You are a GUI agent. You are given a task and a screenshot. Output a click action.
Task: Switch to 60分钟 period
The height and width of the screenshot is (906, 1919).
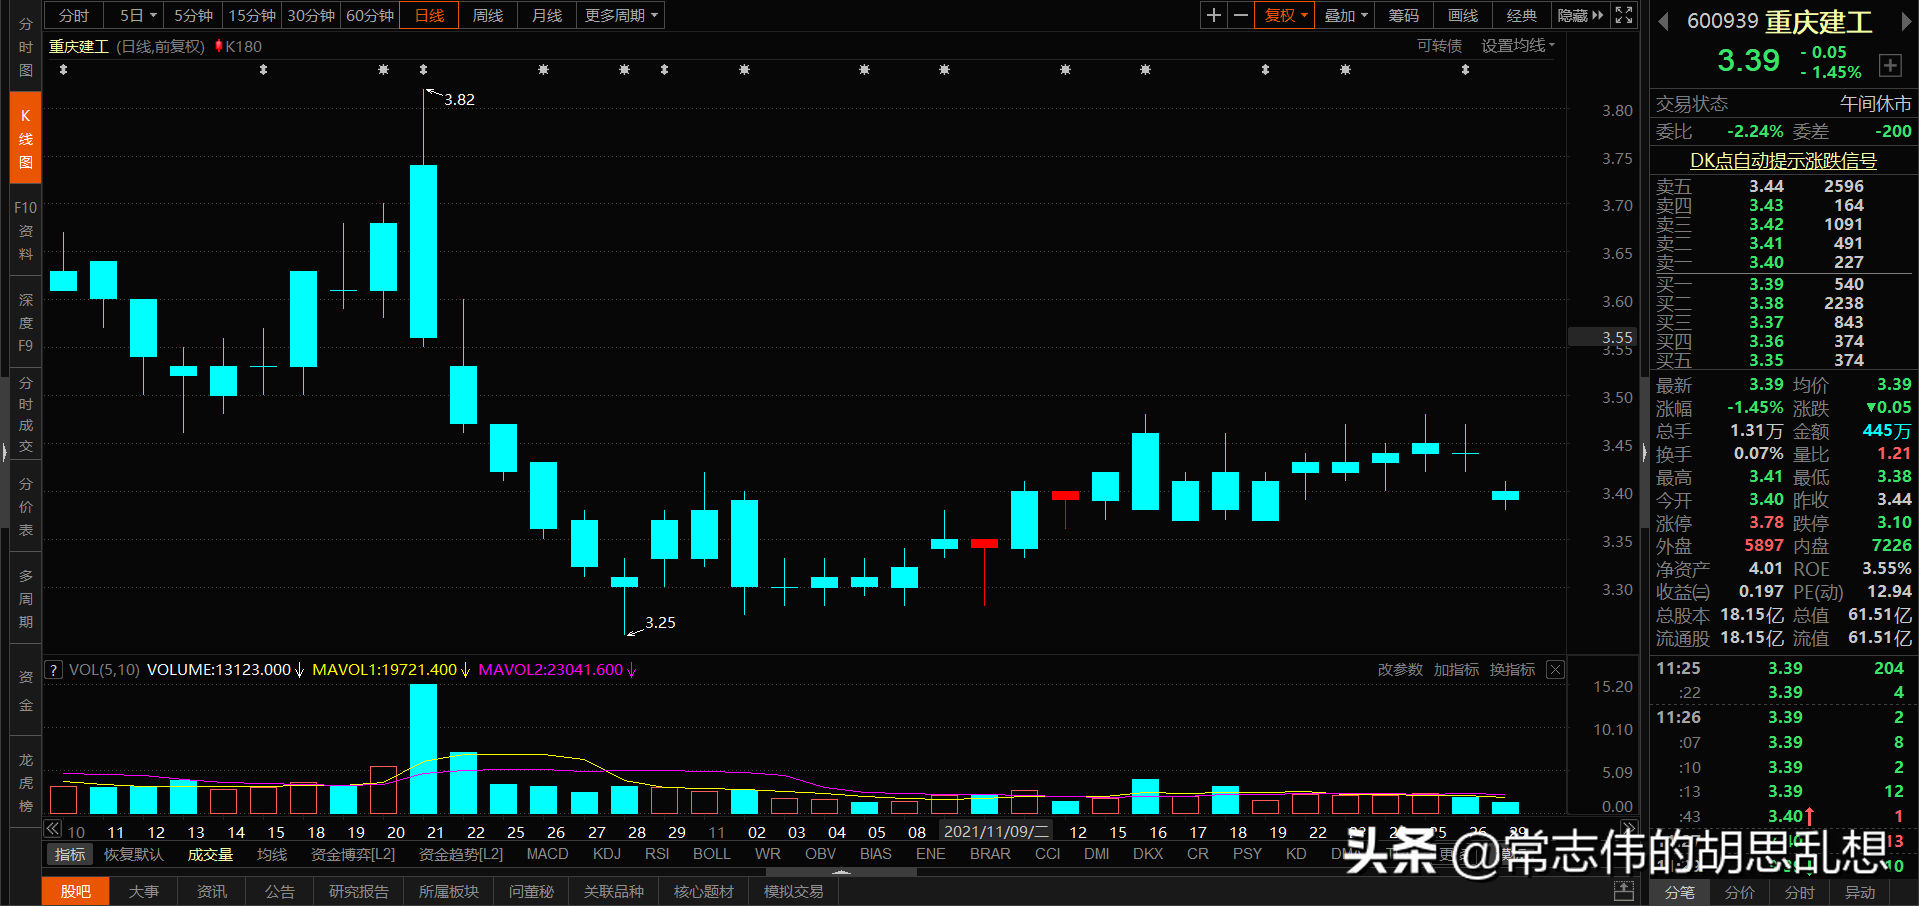[370, 15]
